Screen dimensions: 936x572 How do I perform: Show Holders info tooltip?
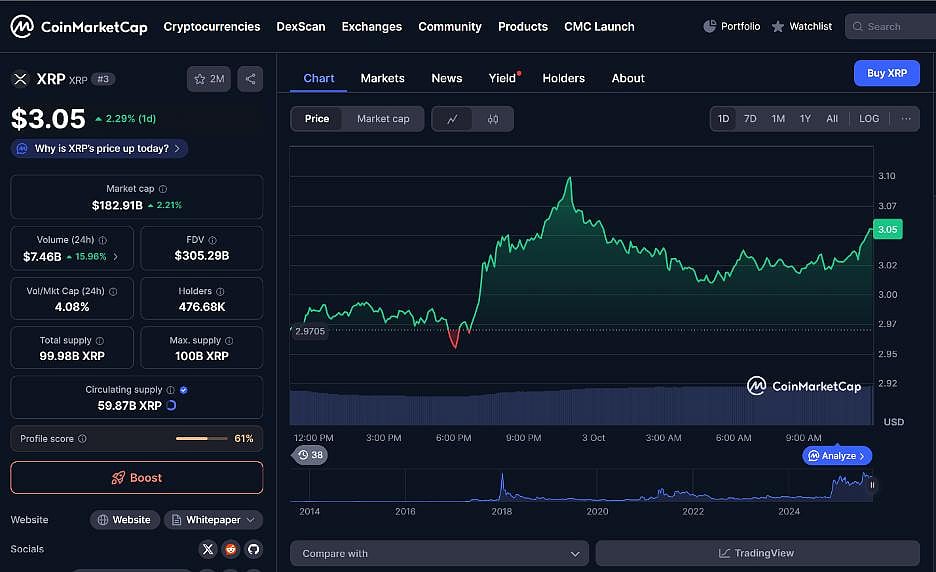coord(220,291)
